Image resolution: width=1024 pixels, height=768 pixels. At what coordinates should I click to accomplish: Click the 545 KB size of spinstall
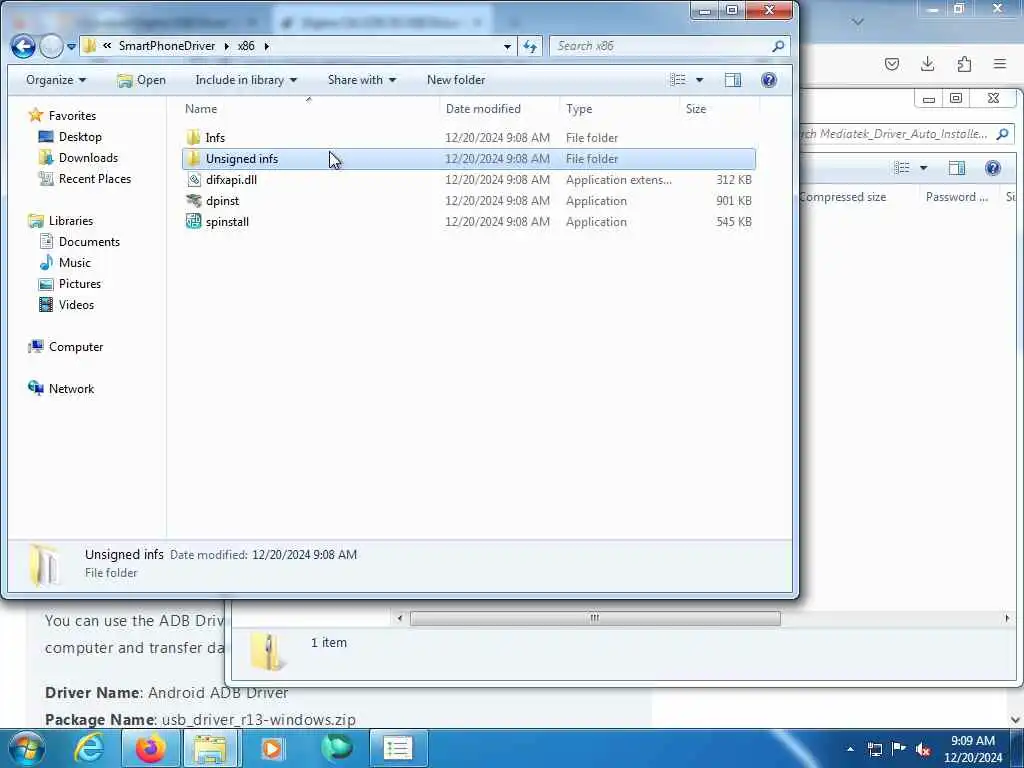(733, 221)
